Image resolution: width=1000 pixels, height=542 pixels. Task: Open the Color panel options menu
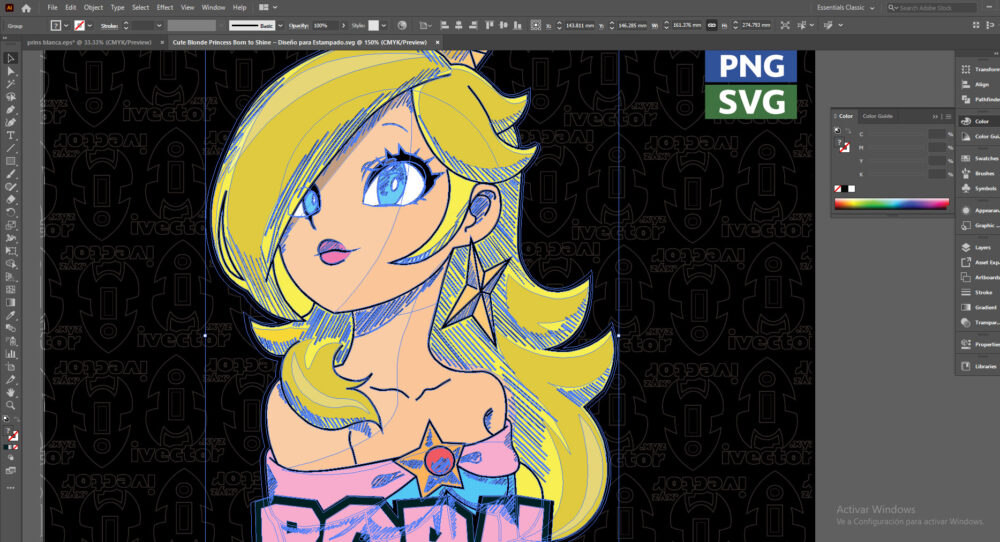pos(948,117)
